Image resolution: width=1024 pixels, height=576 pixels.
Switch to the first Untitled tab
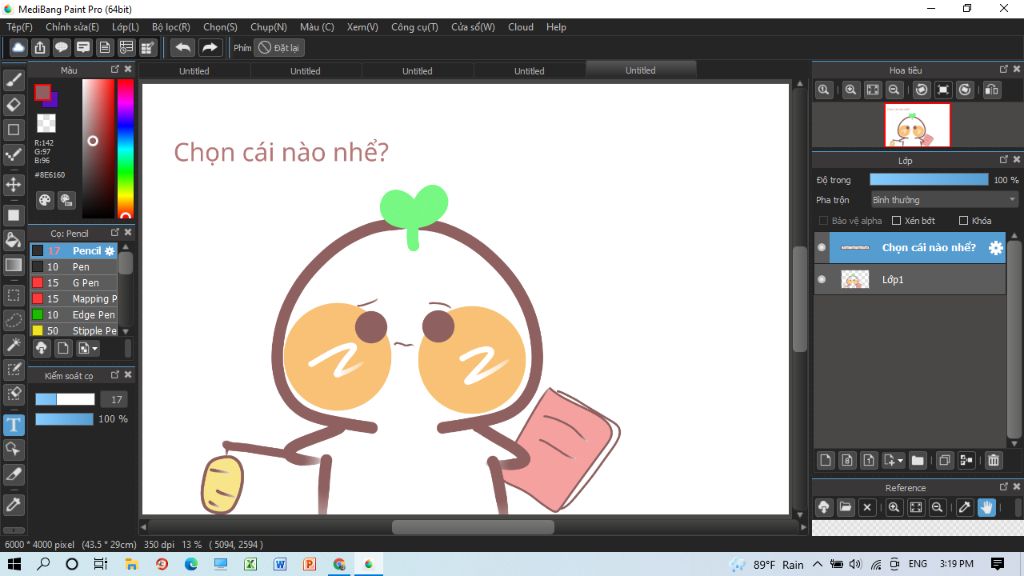pos(194,71)
